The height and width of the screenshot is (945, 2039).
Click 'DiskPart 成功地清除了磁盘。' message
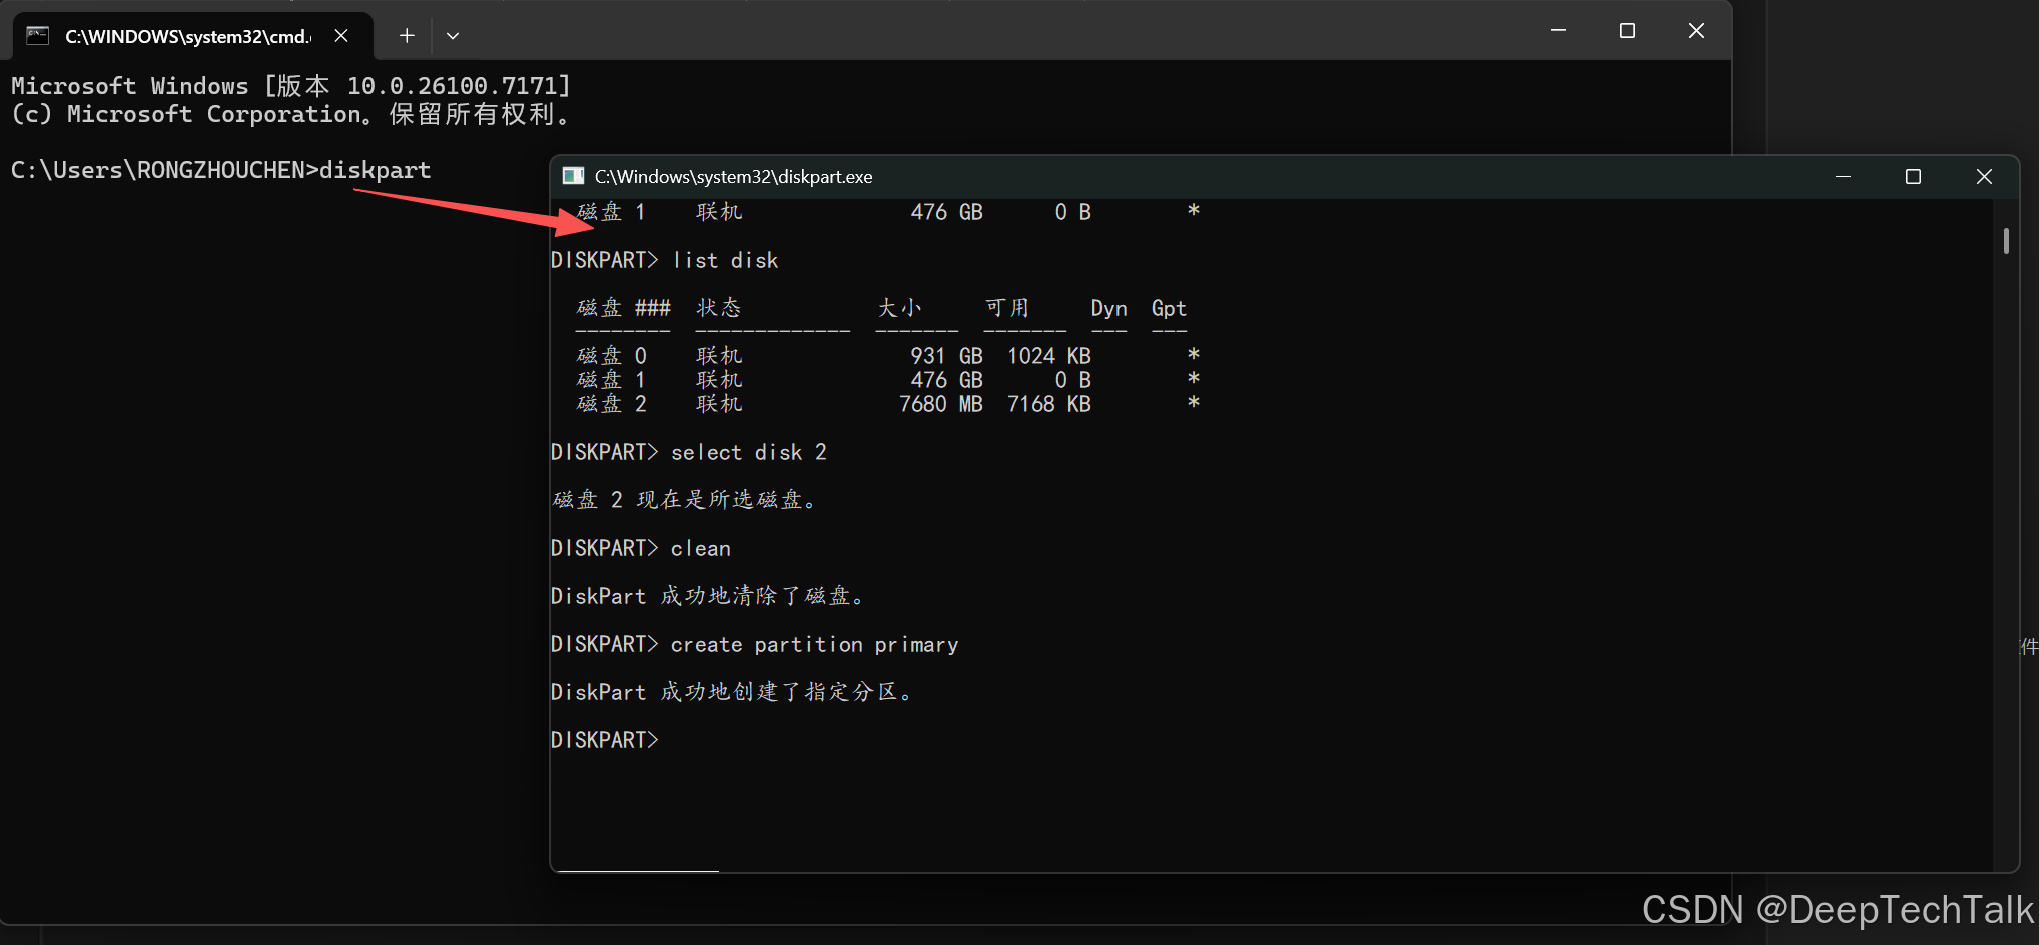(x=708, y=596)
